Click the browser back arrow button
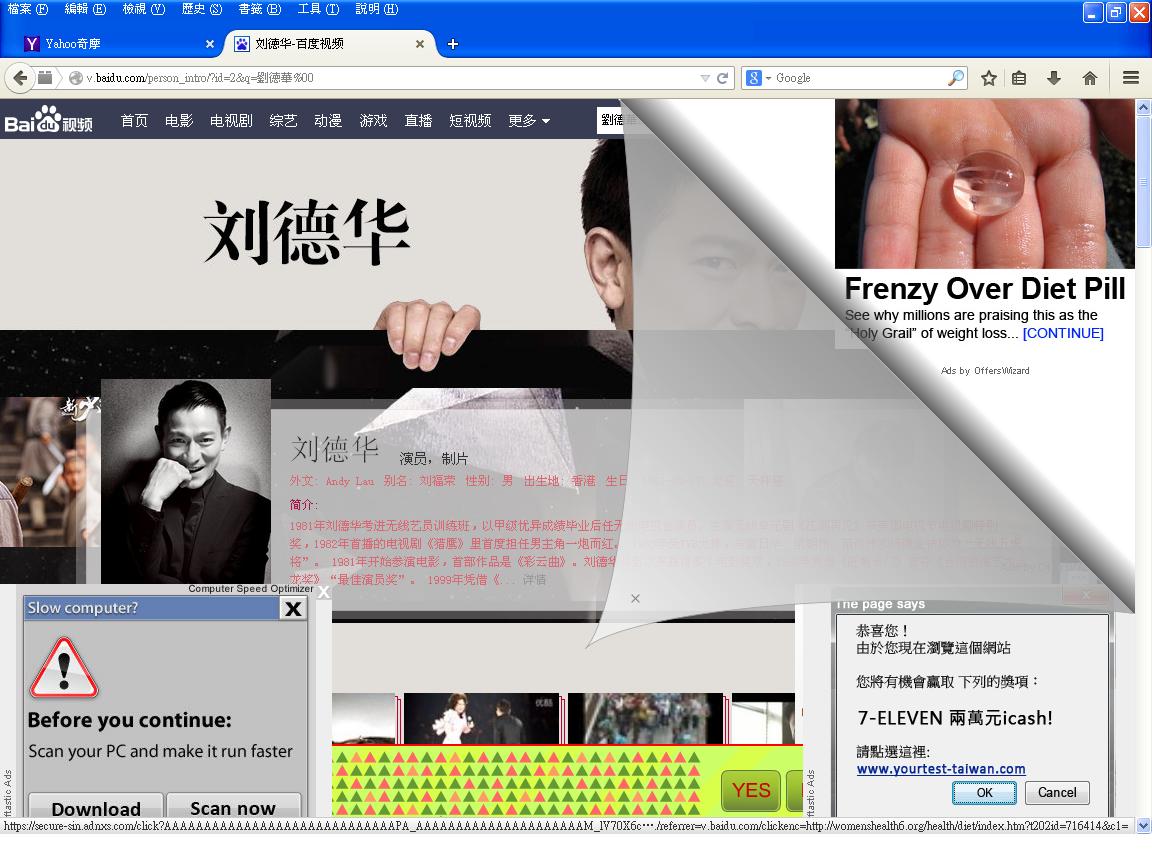1152x864 pixels. point(20,78)
